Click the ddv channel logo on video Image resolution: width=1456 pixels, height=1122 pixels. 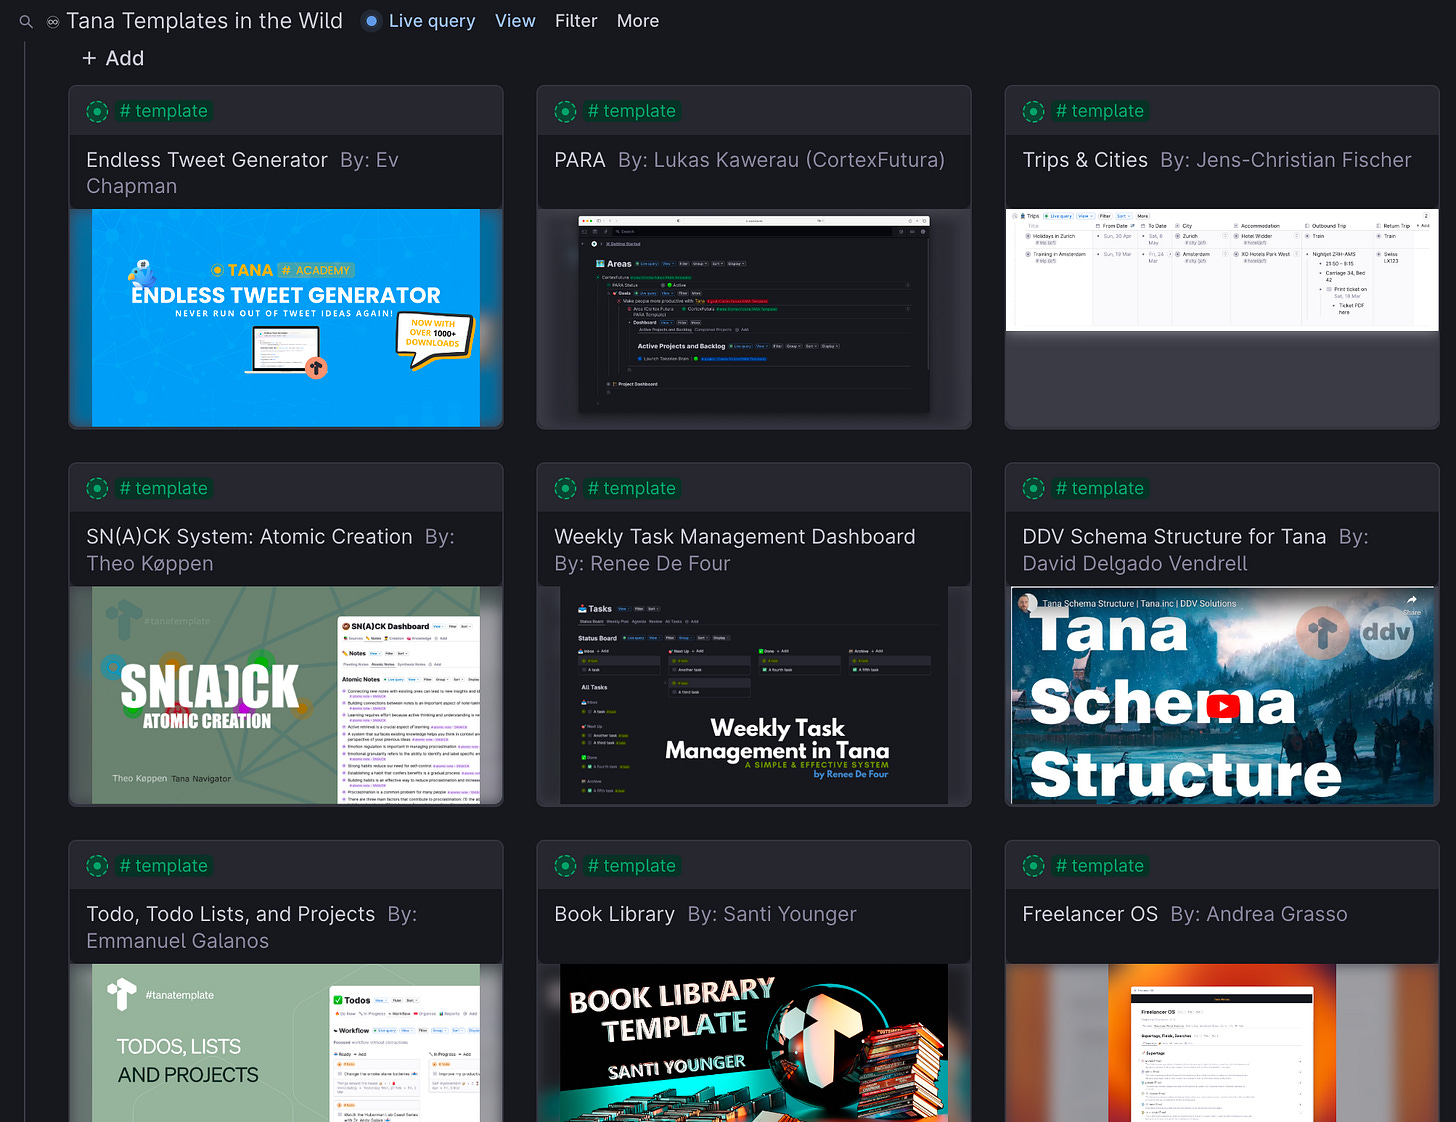[x=1387, y=632]
